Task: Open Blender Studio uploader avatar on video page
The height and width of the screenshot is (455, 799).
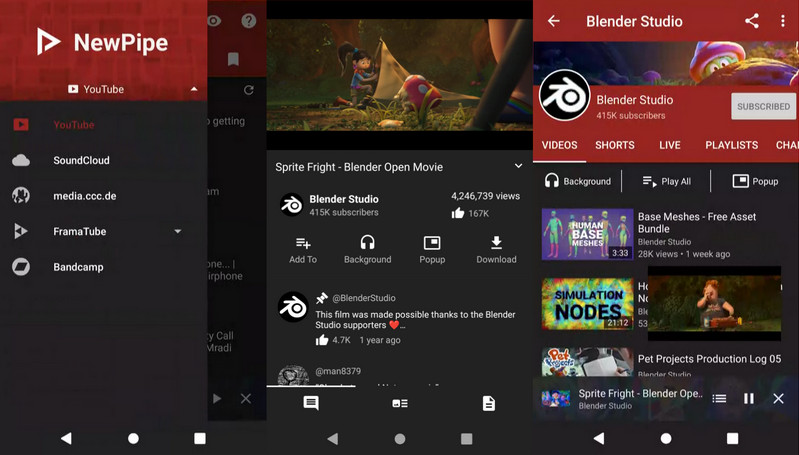Action: click(x=292, y=205)
